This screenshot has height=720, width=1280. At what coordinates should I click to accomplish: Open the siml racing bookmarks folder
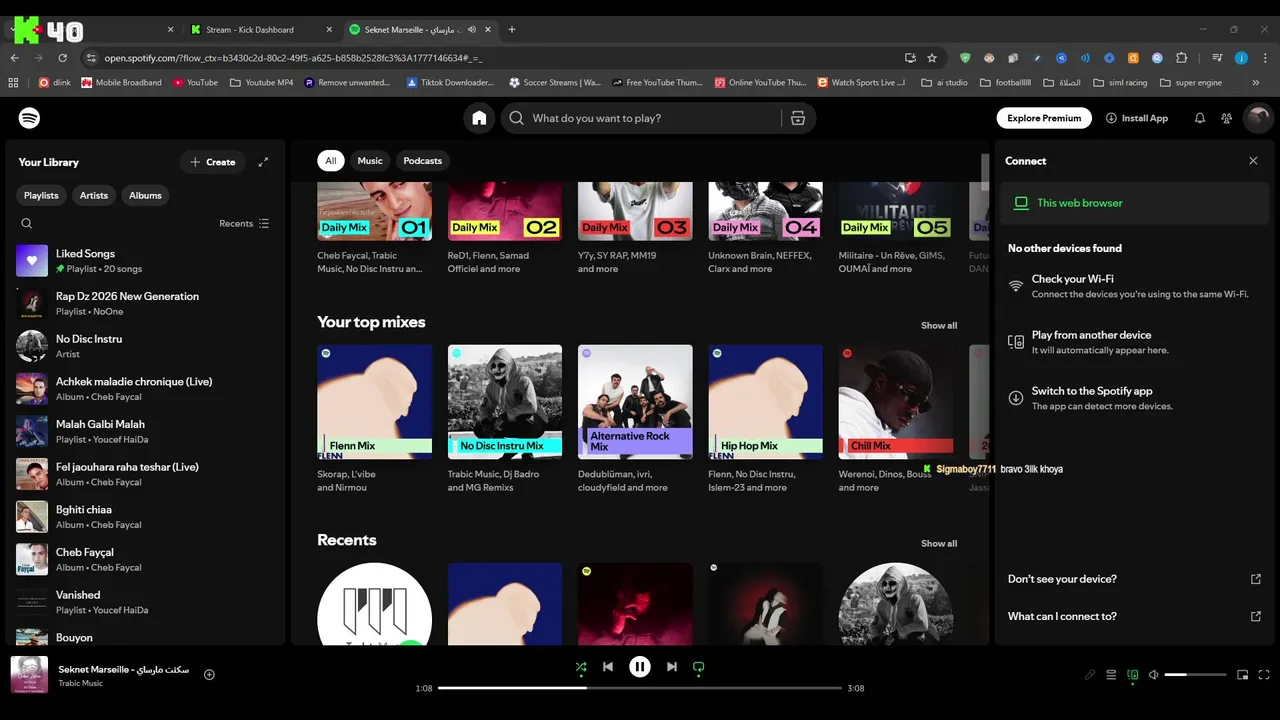(1120, 83)
